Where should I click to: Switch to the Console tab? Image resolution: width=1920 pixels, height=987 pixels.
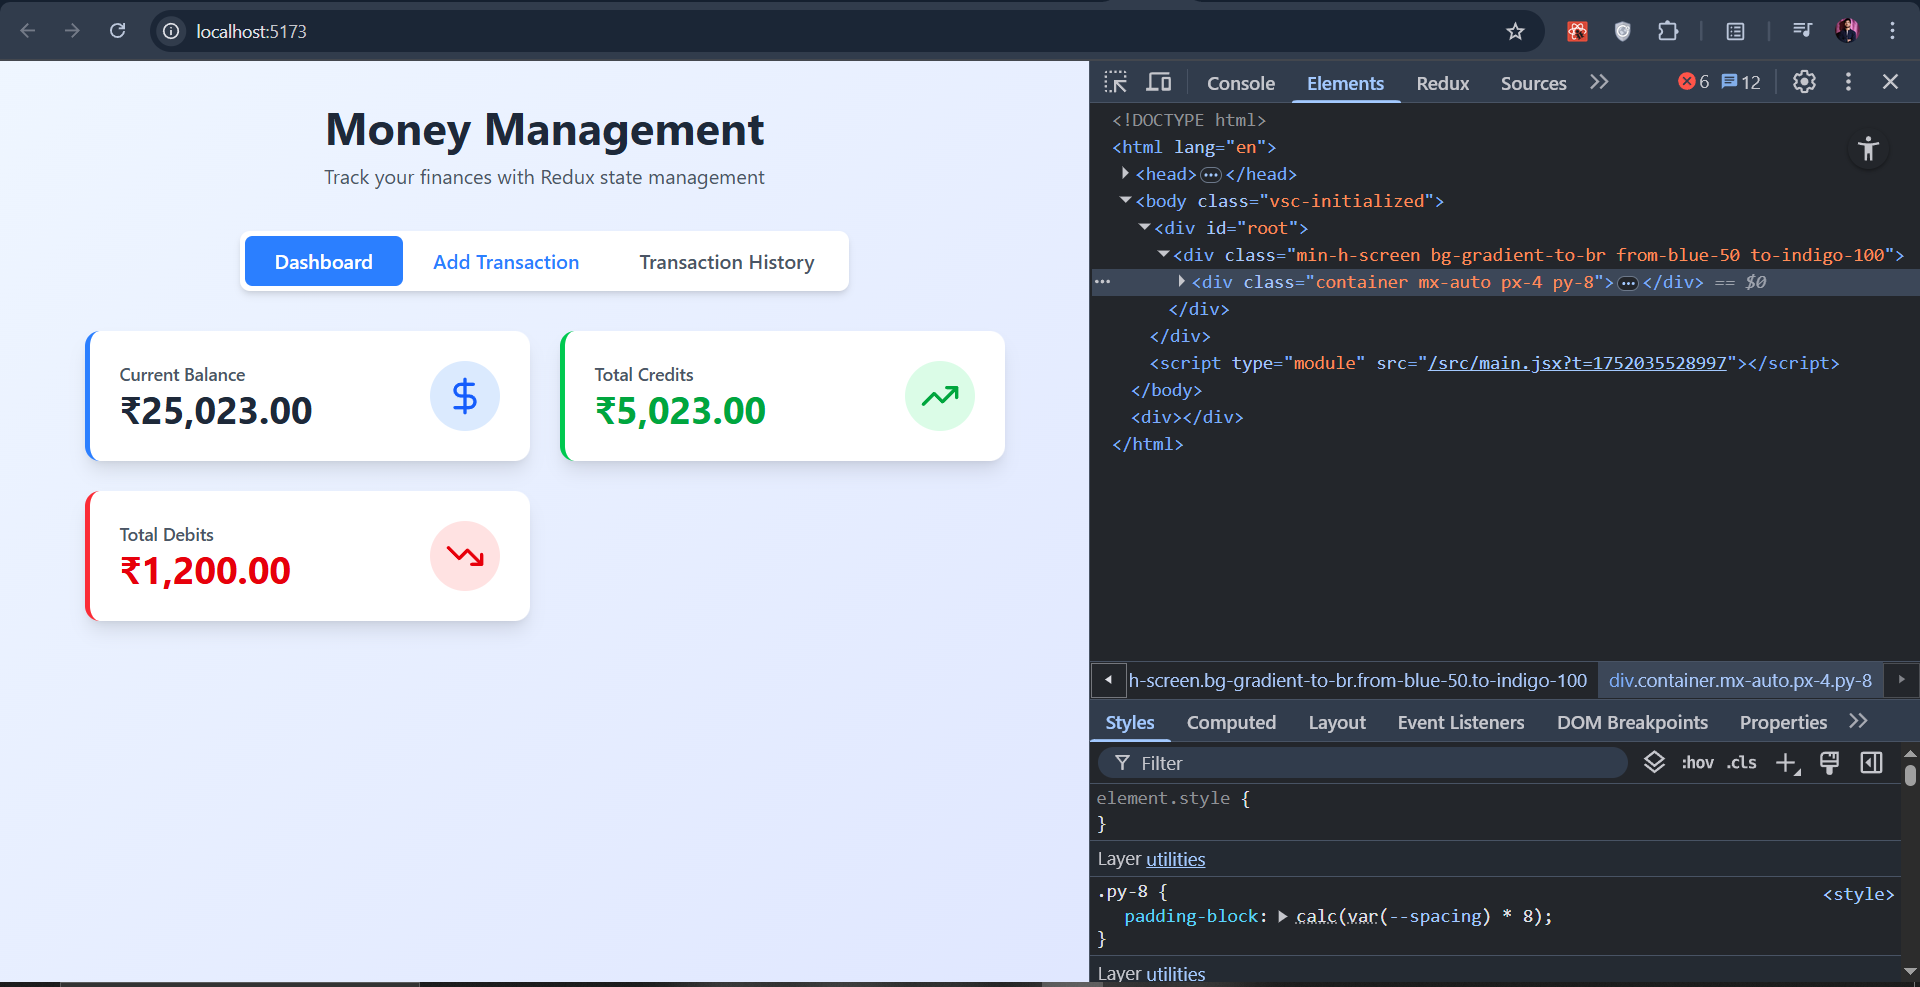click(1240, 83)
